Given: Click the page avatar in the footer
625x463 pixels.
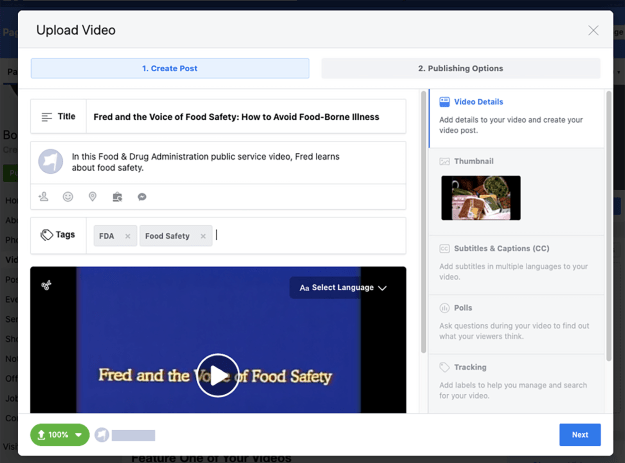Looking at the screenshot, I should click(x=102, y=435).
